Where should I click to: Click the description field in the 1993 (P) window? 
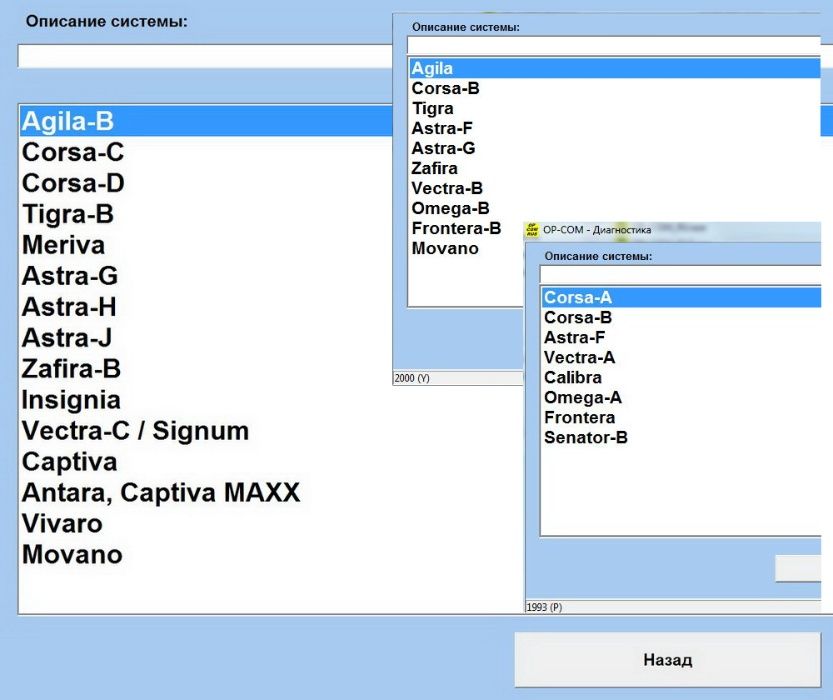coord(681,274)
